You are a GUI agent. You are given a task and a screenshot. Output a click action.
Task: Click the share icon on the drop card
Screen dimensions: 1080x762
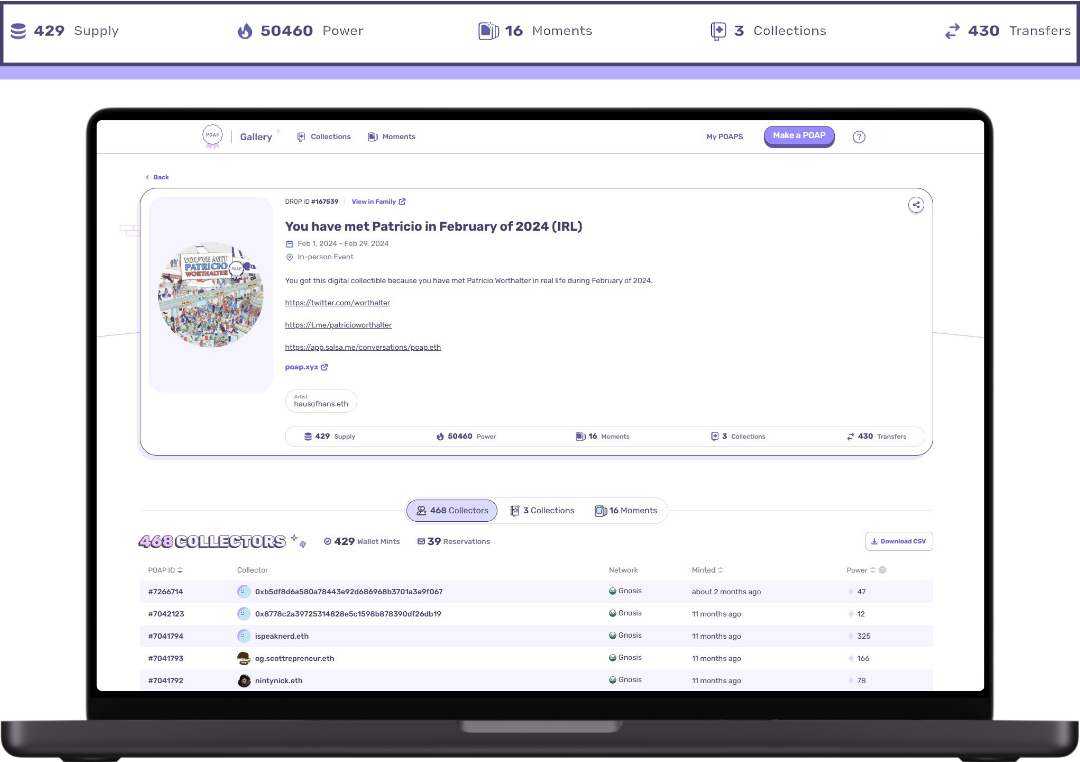(x=915, y=205)
